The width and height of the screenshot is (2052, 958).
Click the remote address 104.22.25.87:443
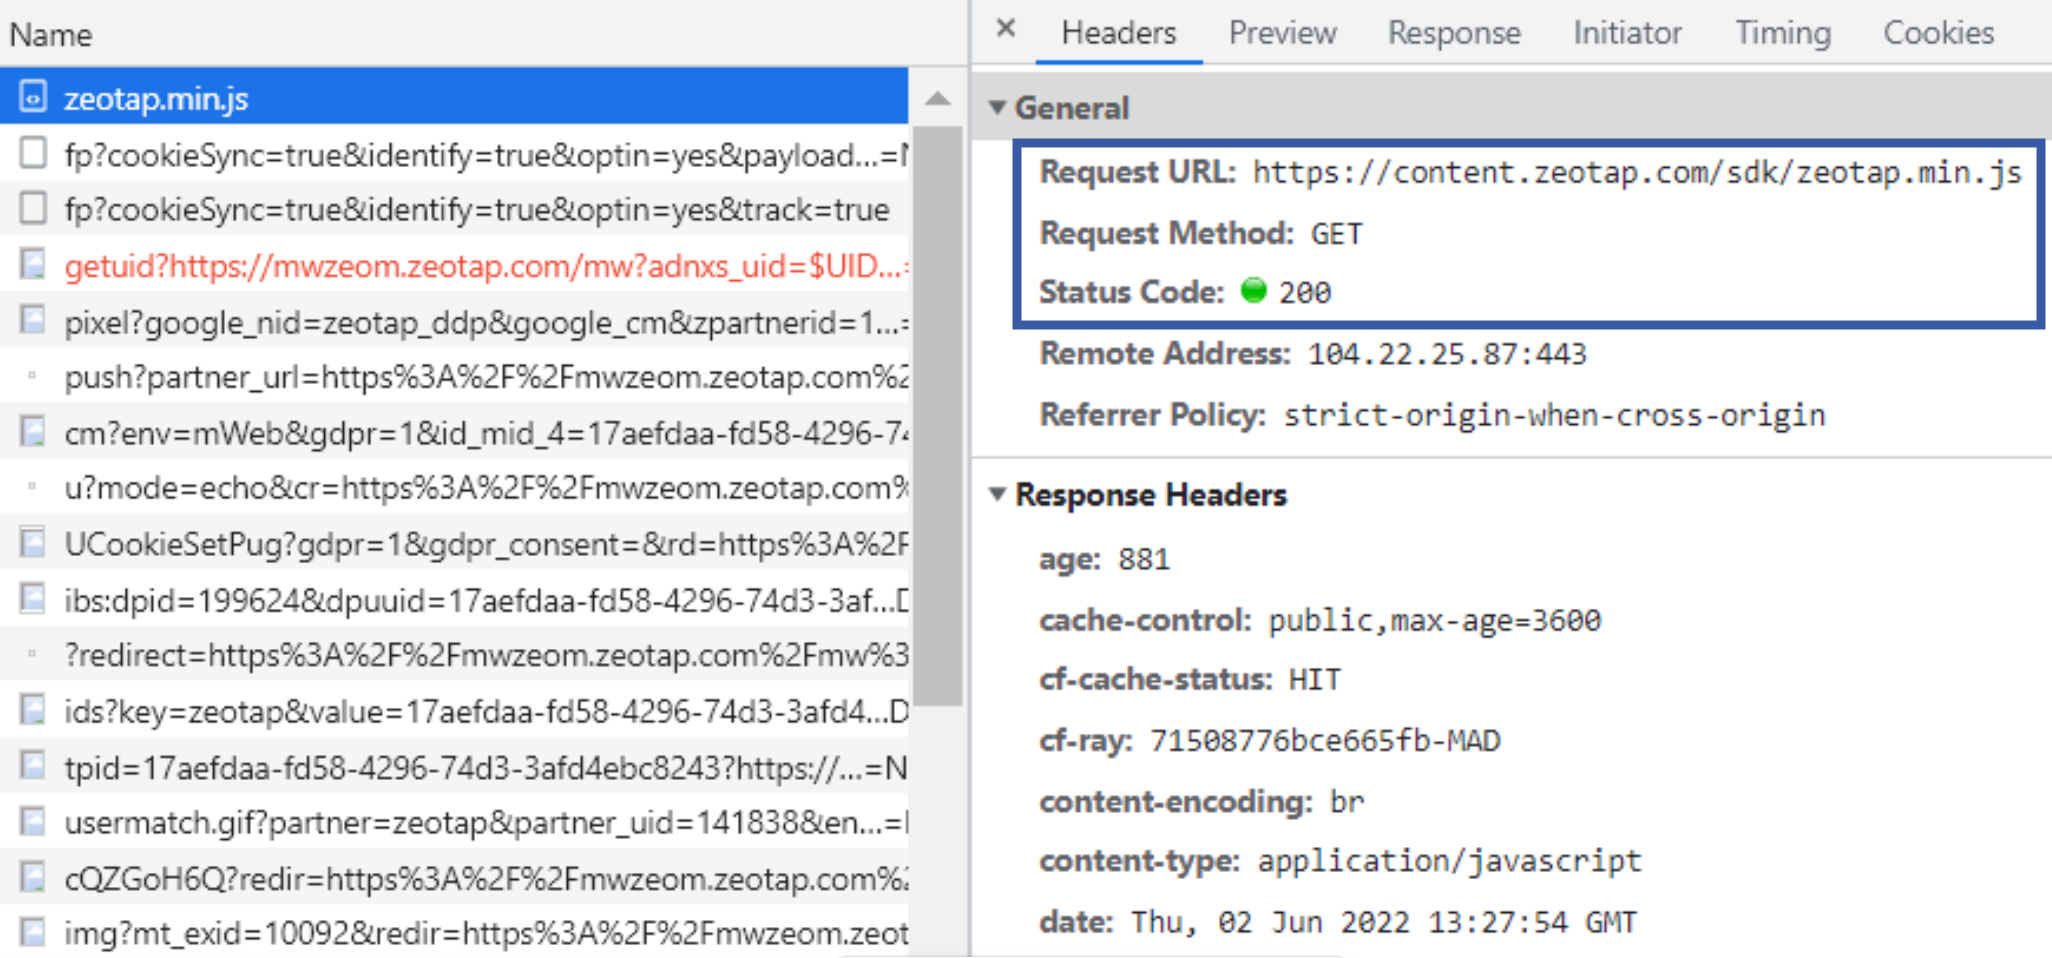click(x=1447, y=353)
